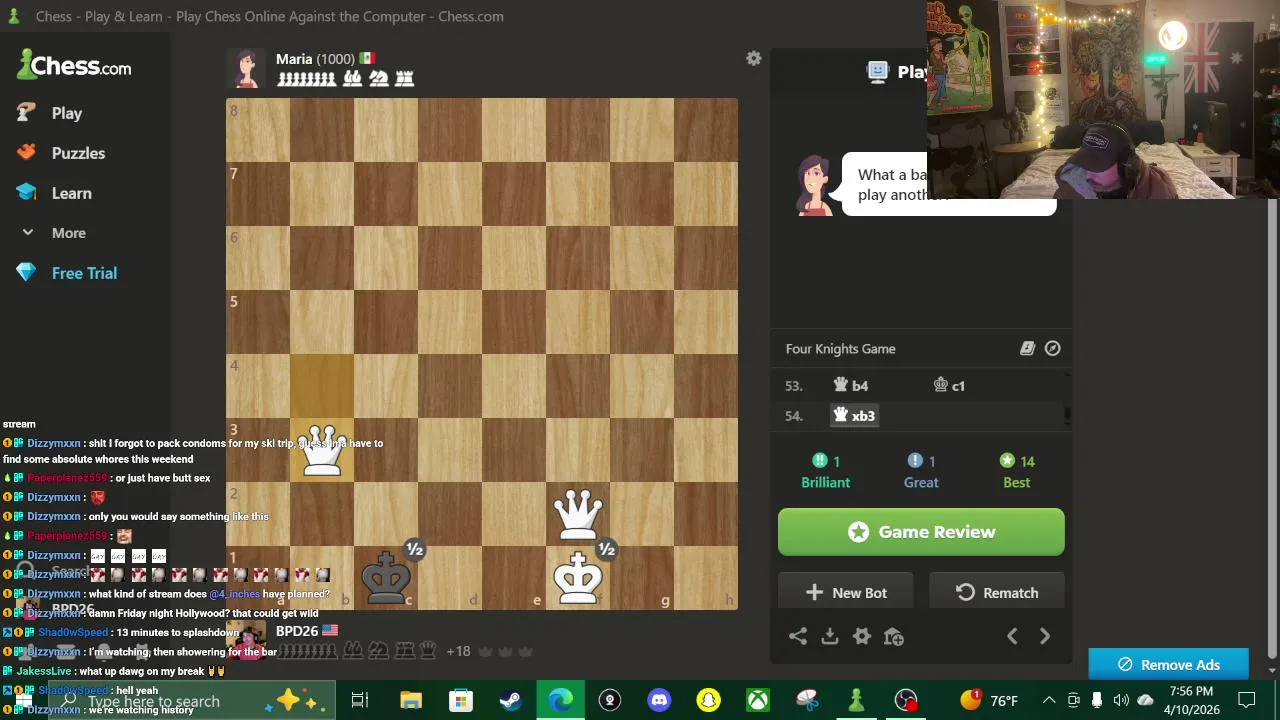Open Microsoft Store from the taskbar

pyautogui.click(x=460, y=700)
